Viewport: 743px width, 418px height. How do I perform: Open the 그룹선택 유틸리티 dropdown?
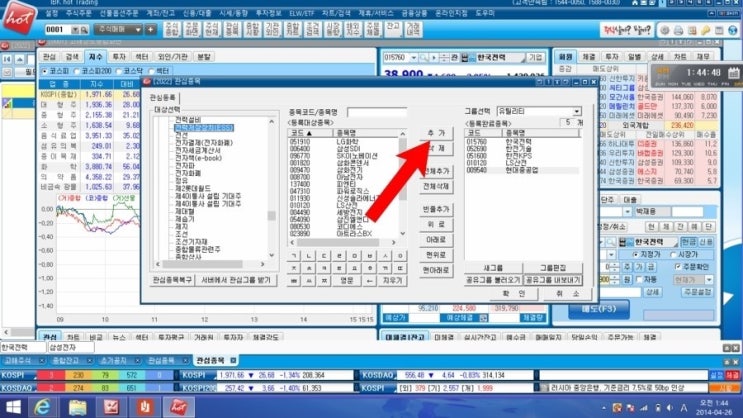tap(576, 111)
